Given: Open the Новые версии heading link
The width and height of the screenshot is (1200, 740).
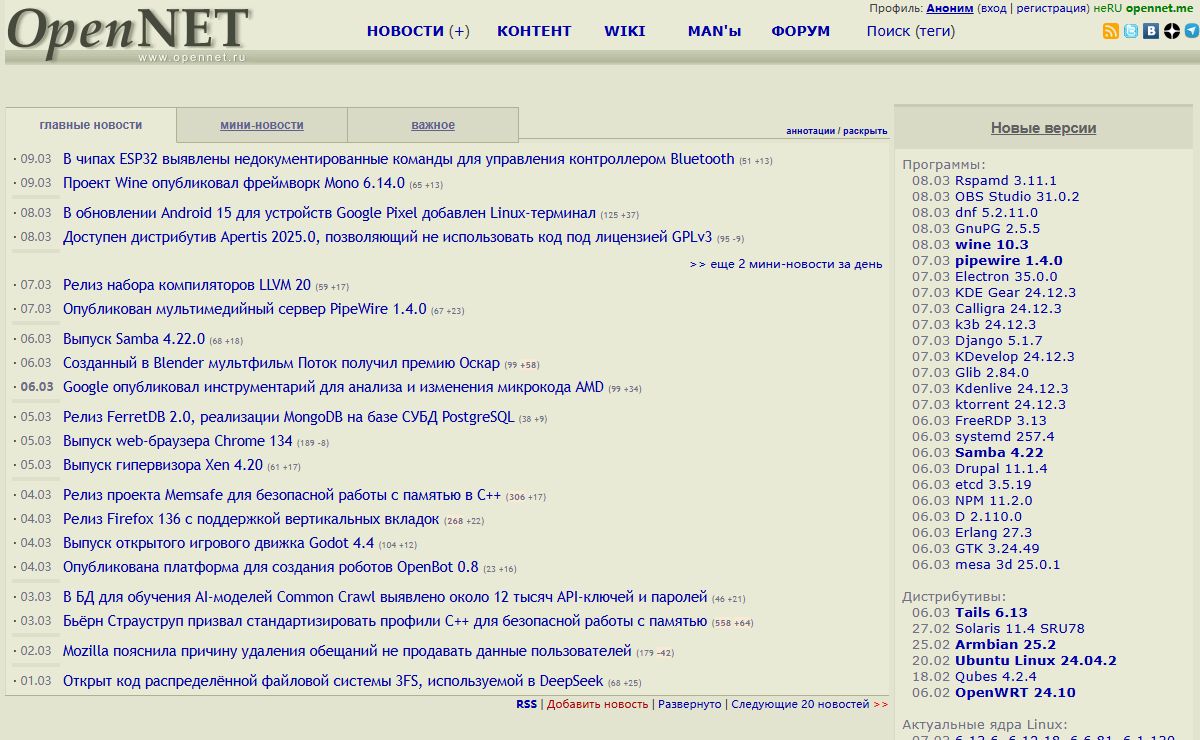Looking at the screenshot, I should pyautogui.click(x=1043, y=128).
